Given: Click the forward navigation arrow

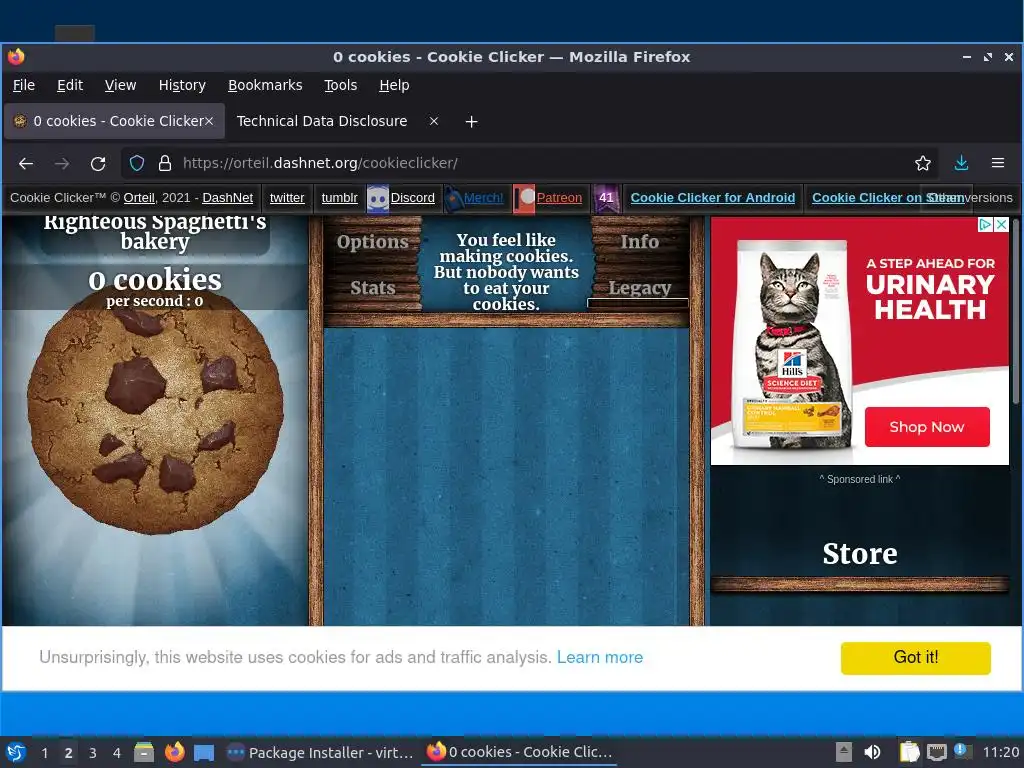Looking at the screenshot, I should pyautogui.click(x=62, y=163).
